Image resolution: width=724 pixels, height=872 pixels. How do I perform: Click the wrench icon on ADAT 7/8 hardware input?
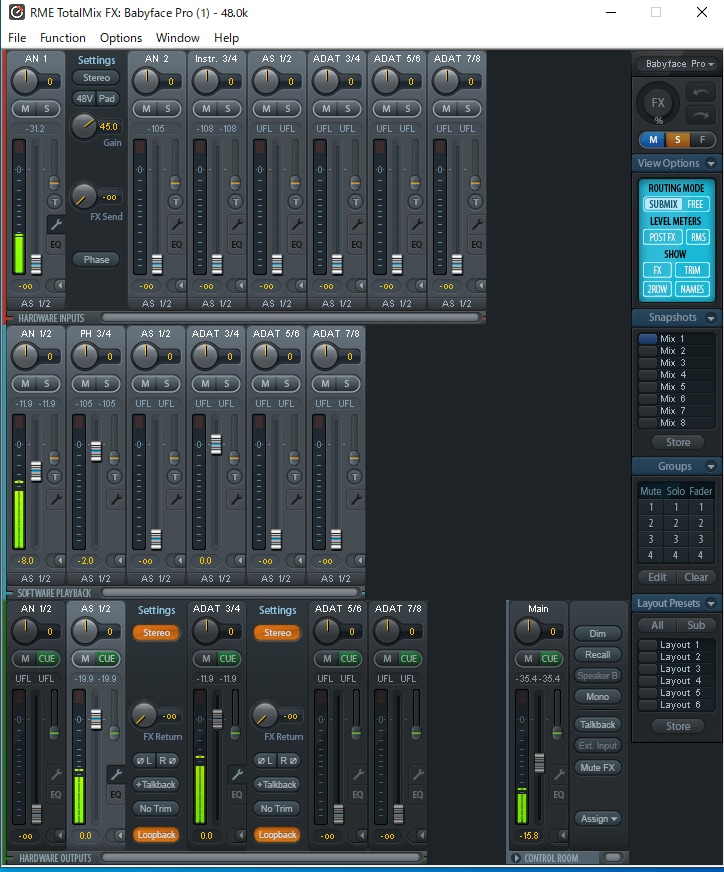pyautogui.click(x=477, y=224)
